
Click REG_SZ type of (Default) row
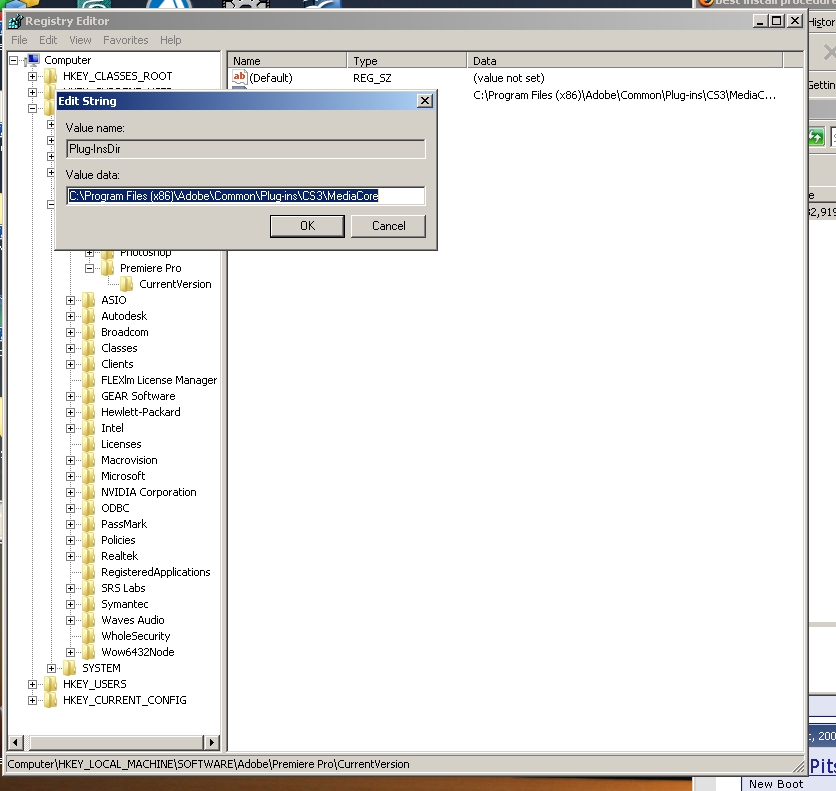372,78
